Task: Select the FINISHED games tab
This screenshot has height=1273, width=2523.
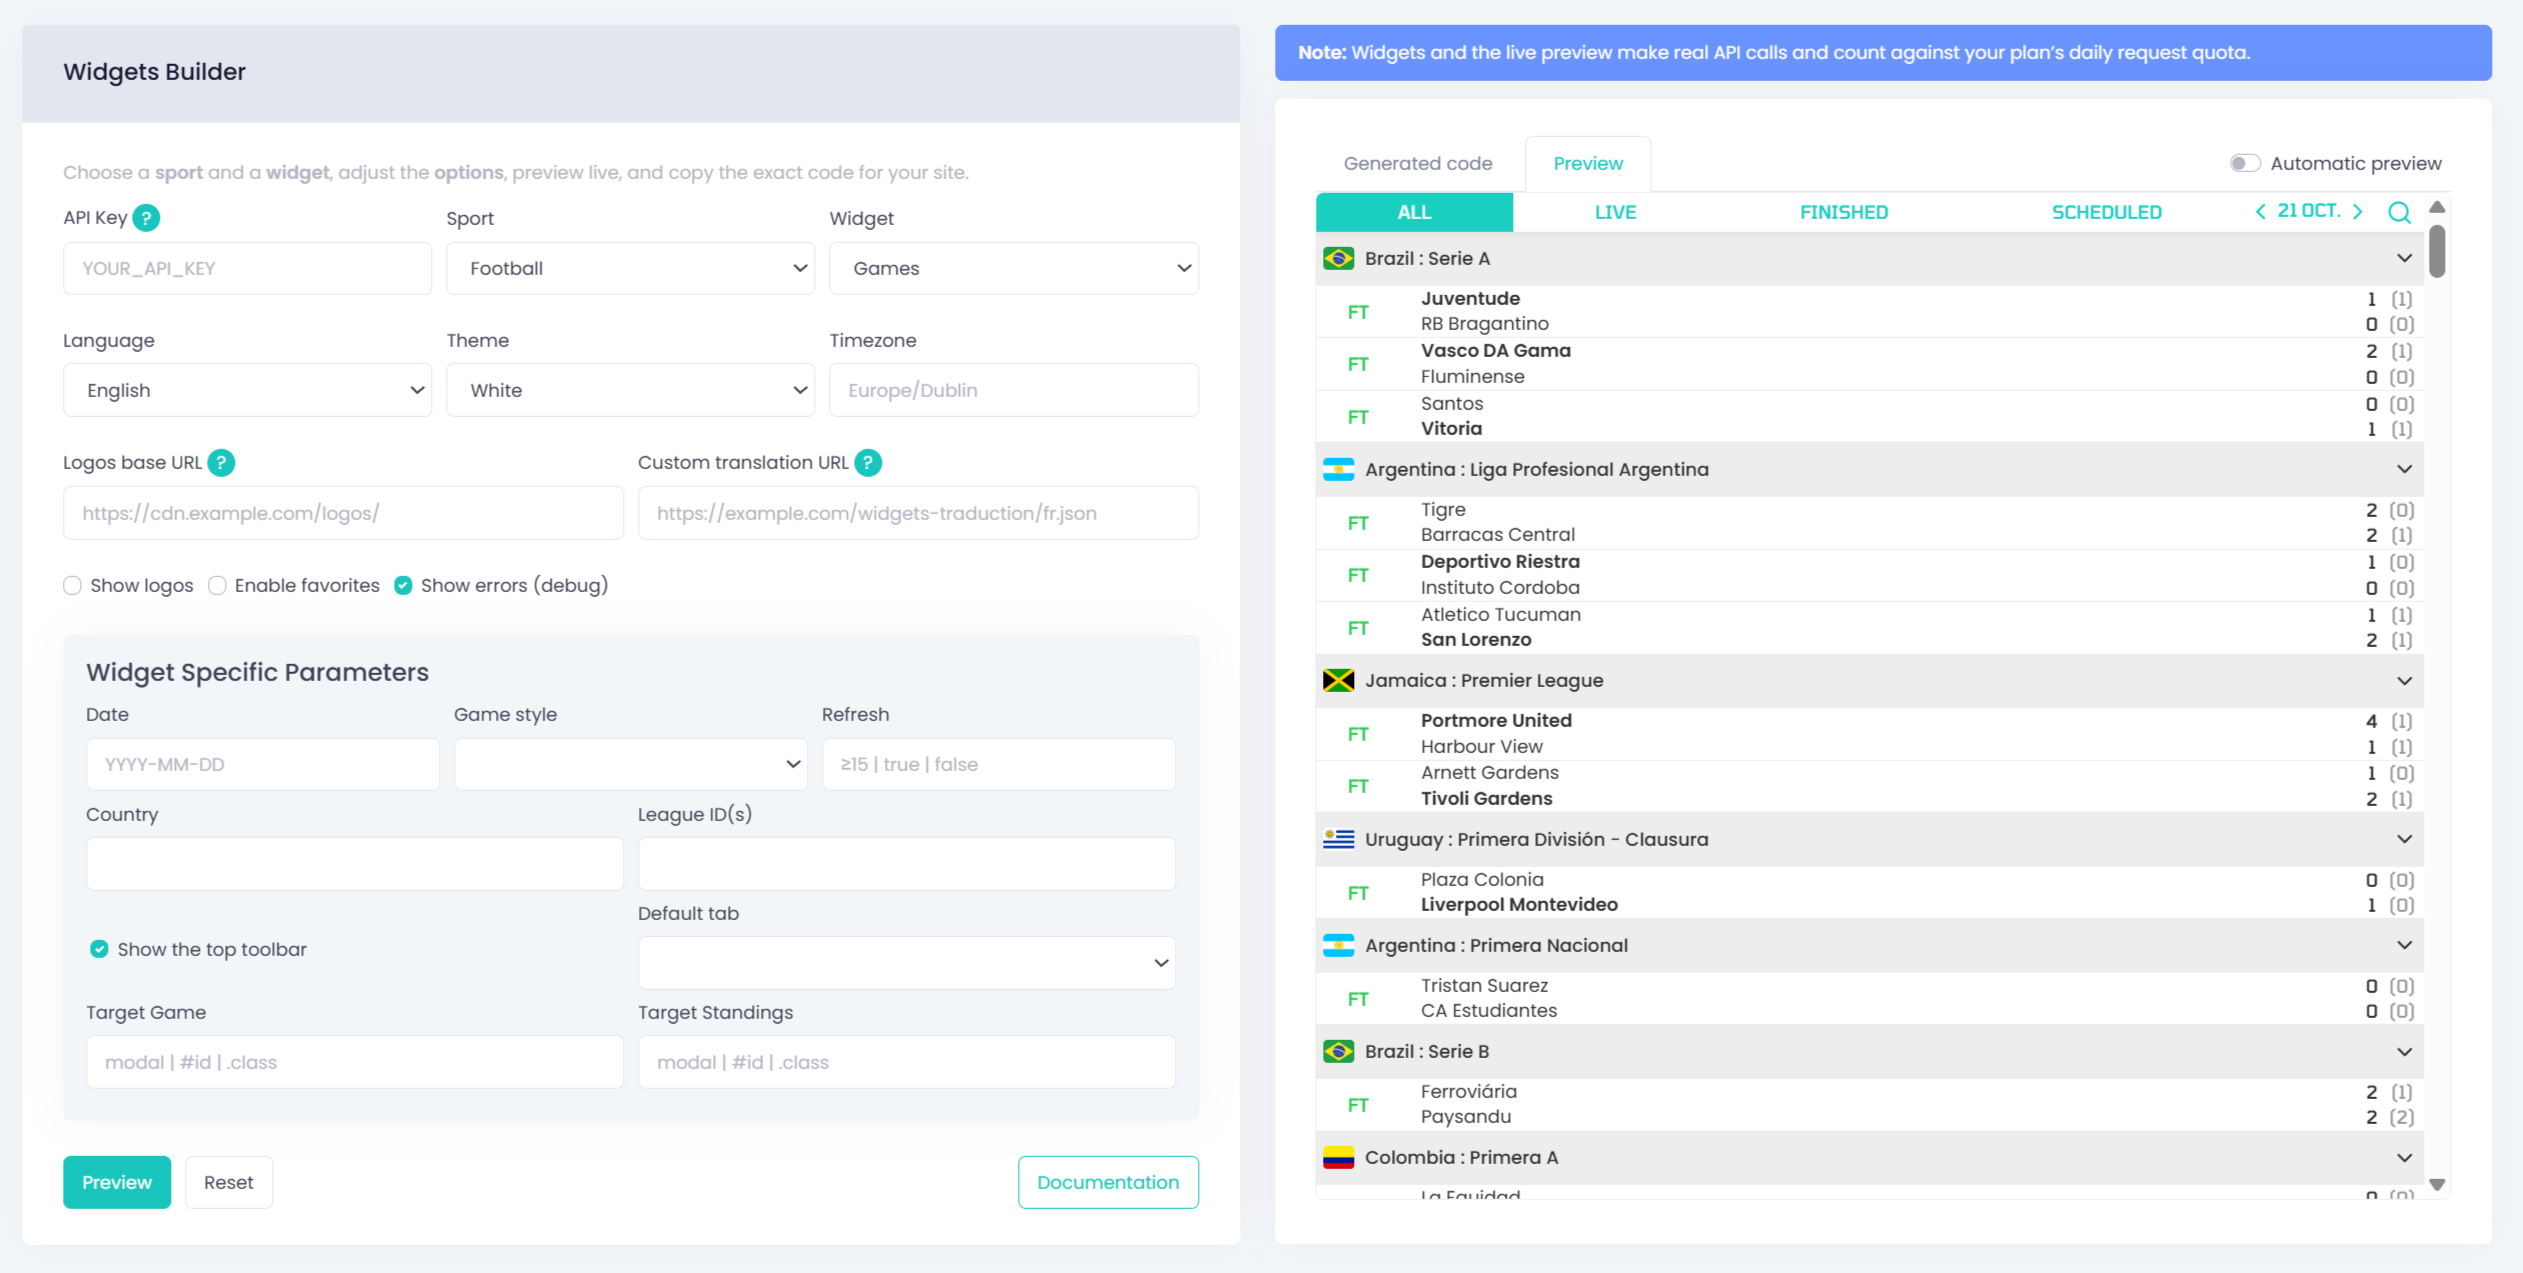Action: pos(1843,212)
